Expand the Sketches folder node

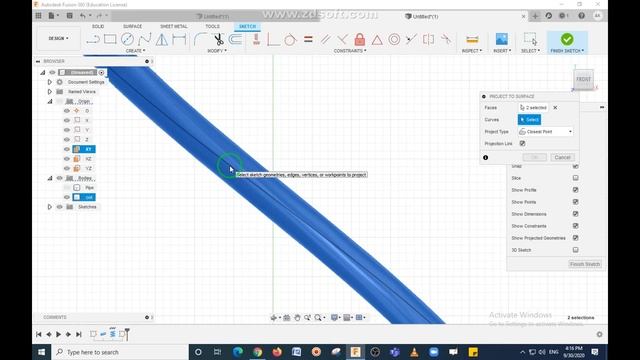click(50, 207)
